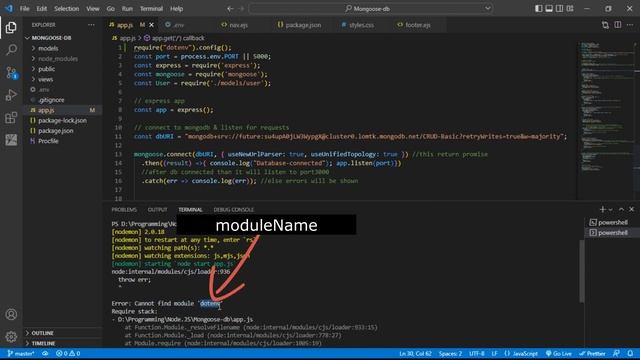
Task: Click Ln 30, Col 62 cursor position
Action: click(x=415, y=353)
